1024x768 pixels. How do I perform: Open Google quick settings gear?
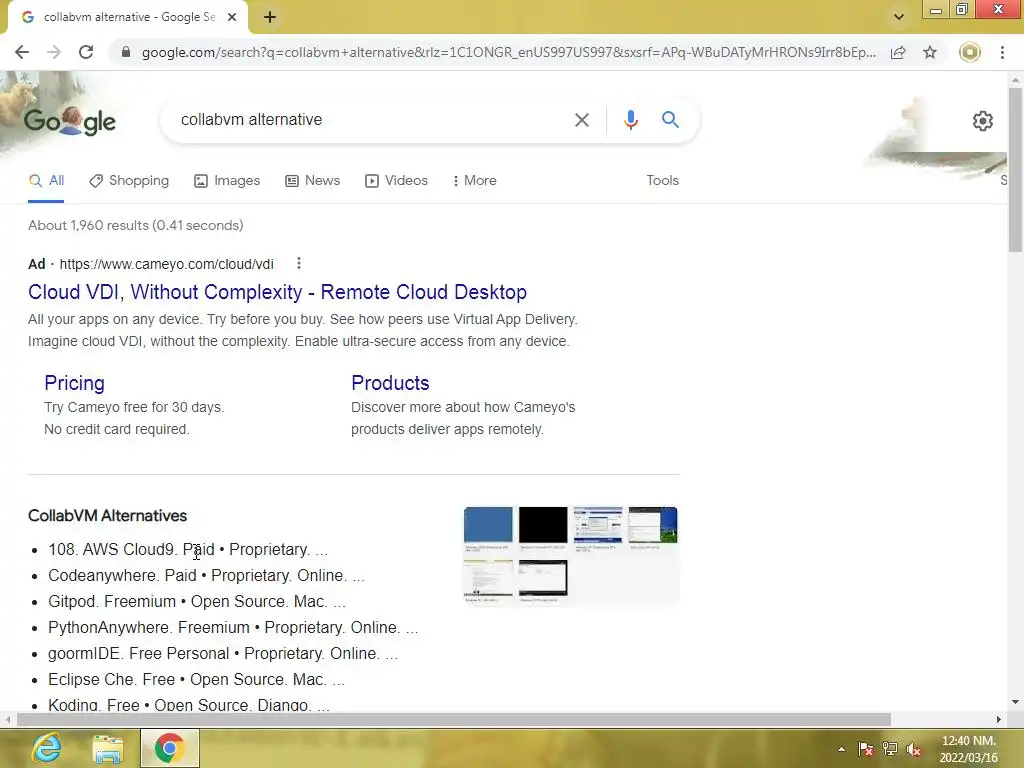pos(983,121)
